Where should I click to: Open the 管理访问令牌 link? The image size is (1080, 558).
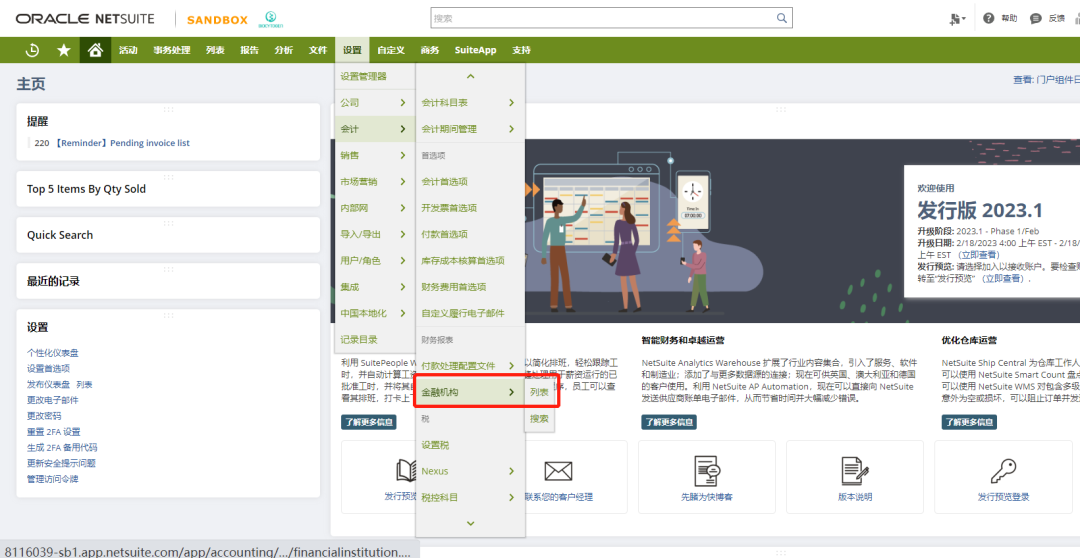(52, 479)
